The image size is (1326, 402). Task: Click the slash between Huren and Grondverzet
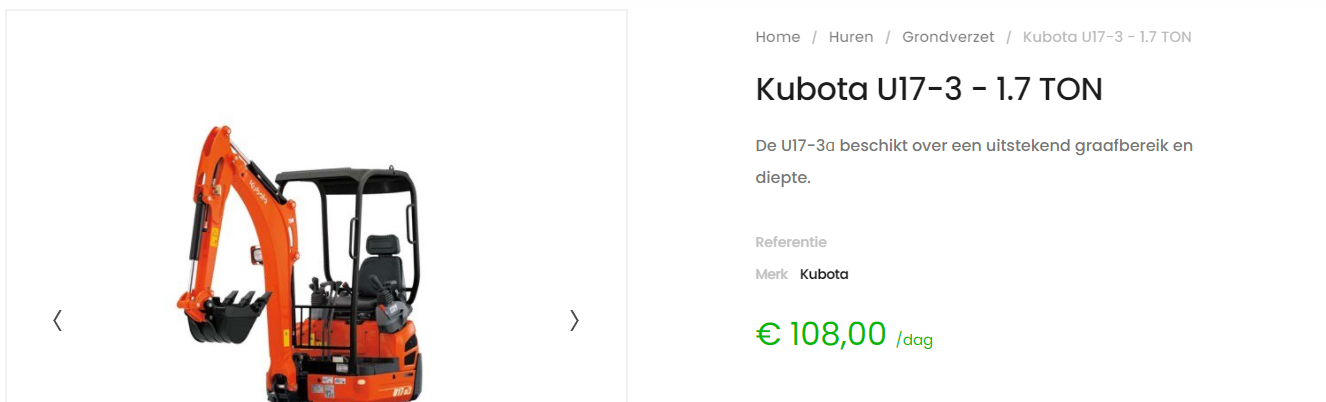pos(888,37)
